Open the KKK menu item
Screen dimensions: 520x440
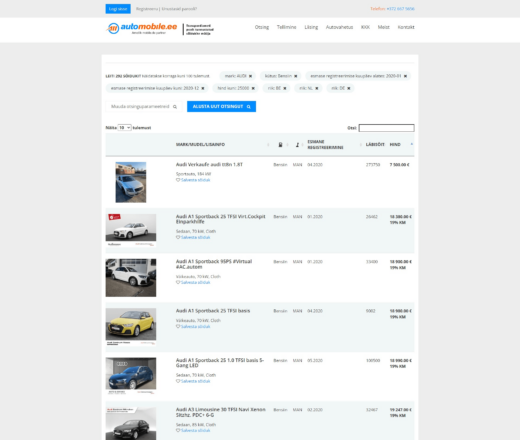[365, 27]
